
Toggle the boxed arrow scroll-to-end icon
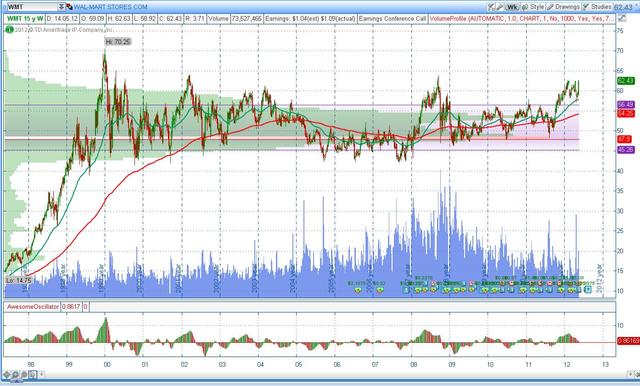tap(32, 374)
